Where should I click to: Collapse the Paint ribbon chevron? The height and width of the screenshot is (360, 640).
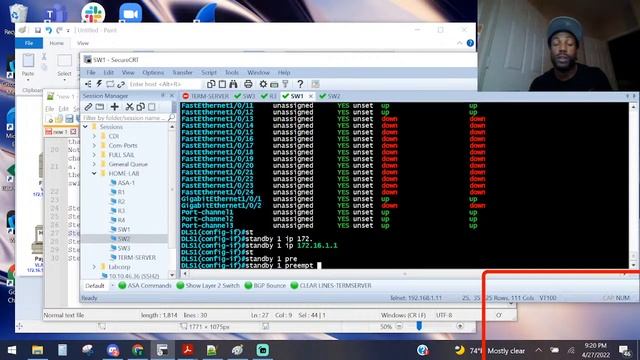click(460, 43)
